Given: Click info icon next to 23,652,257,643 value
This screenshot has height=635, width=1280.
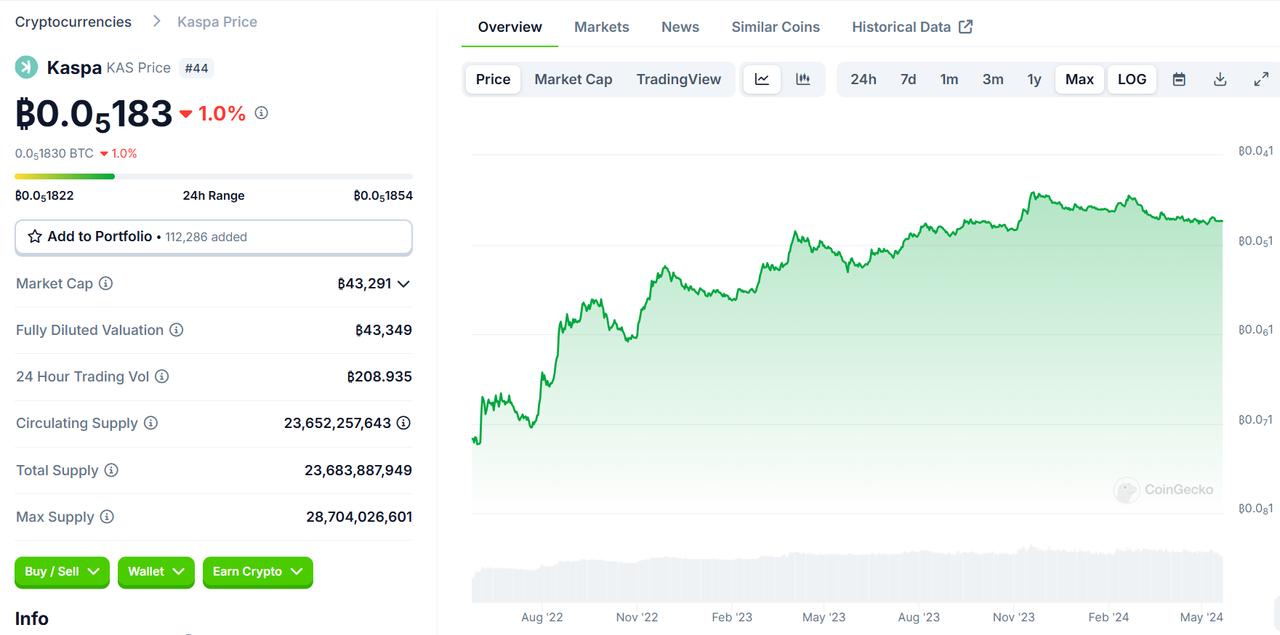Looking at the screenshot, I should (404, 423).
